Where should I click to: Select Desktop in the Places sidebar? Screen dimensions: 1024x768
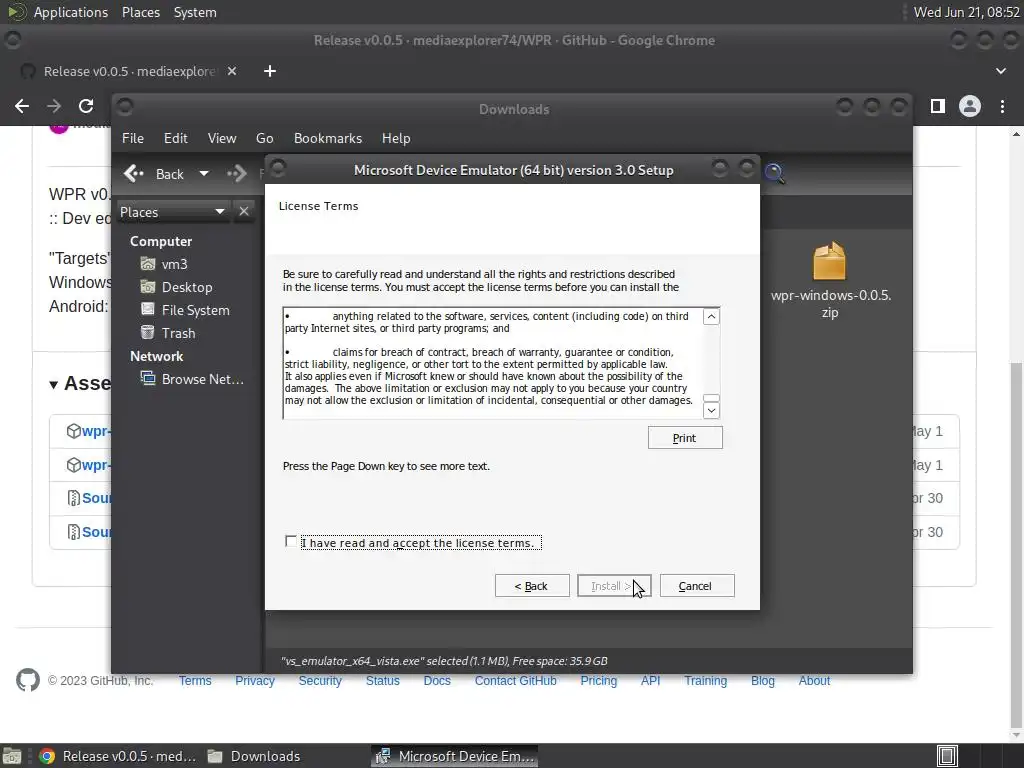[176, 287]
